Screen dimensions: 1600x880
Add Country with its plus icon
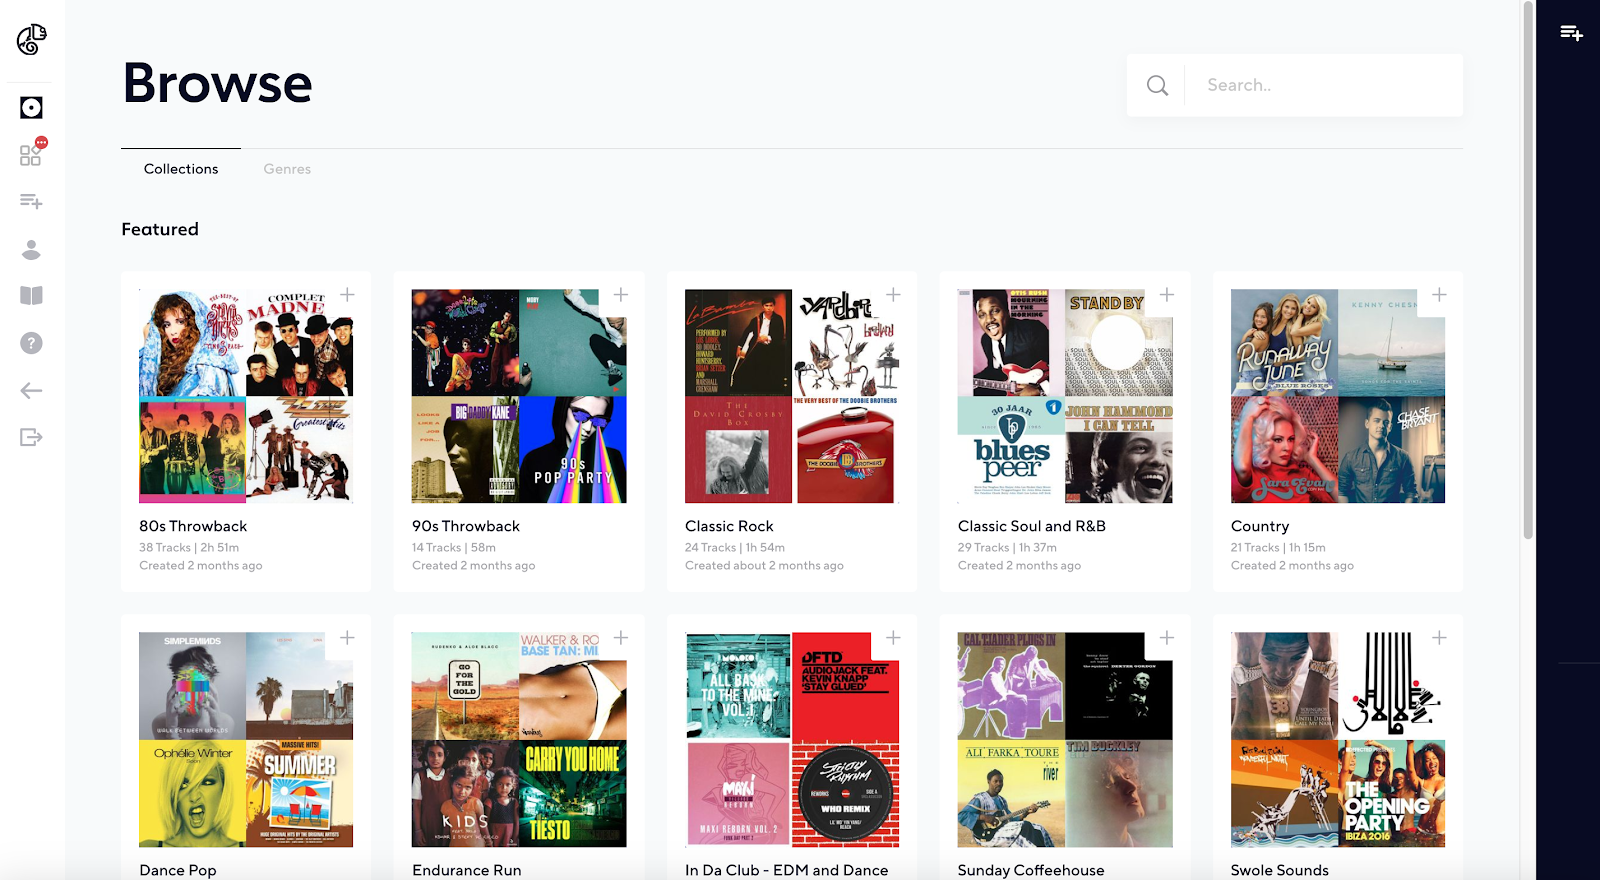pyautogui.click(x=1439, y=295)
